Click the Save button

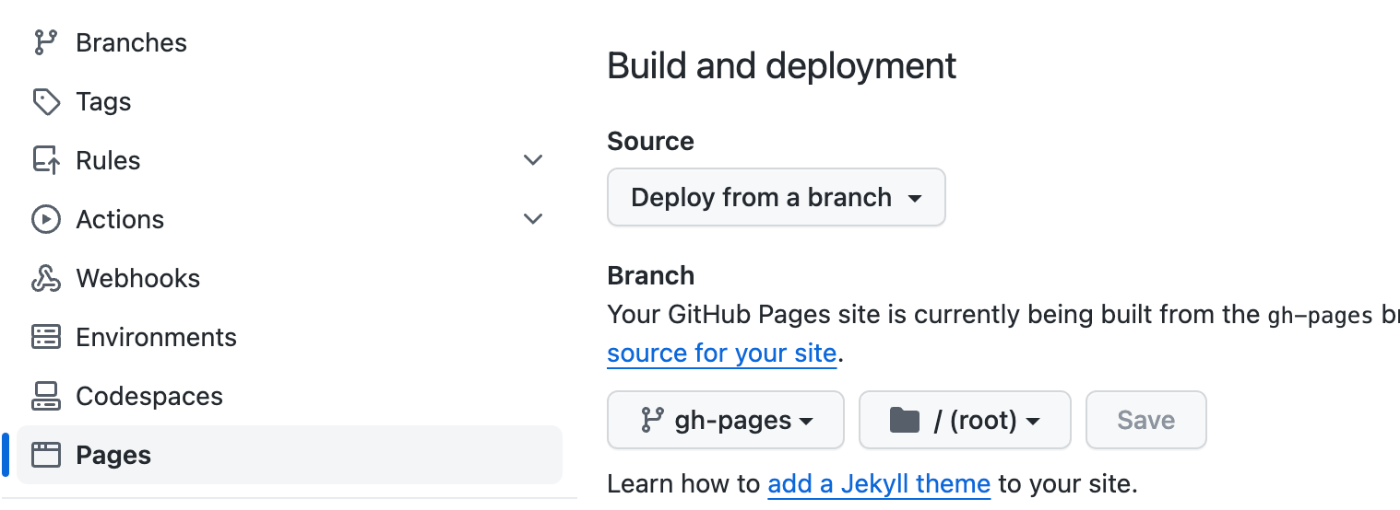pyautogui.click(x=1146, y=420)
